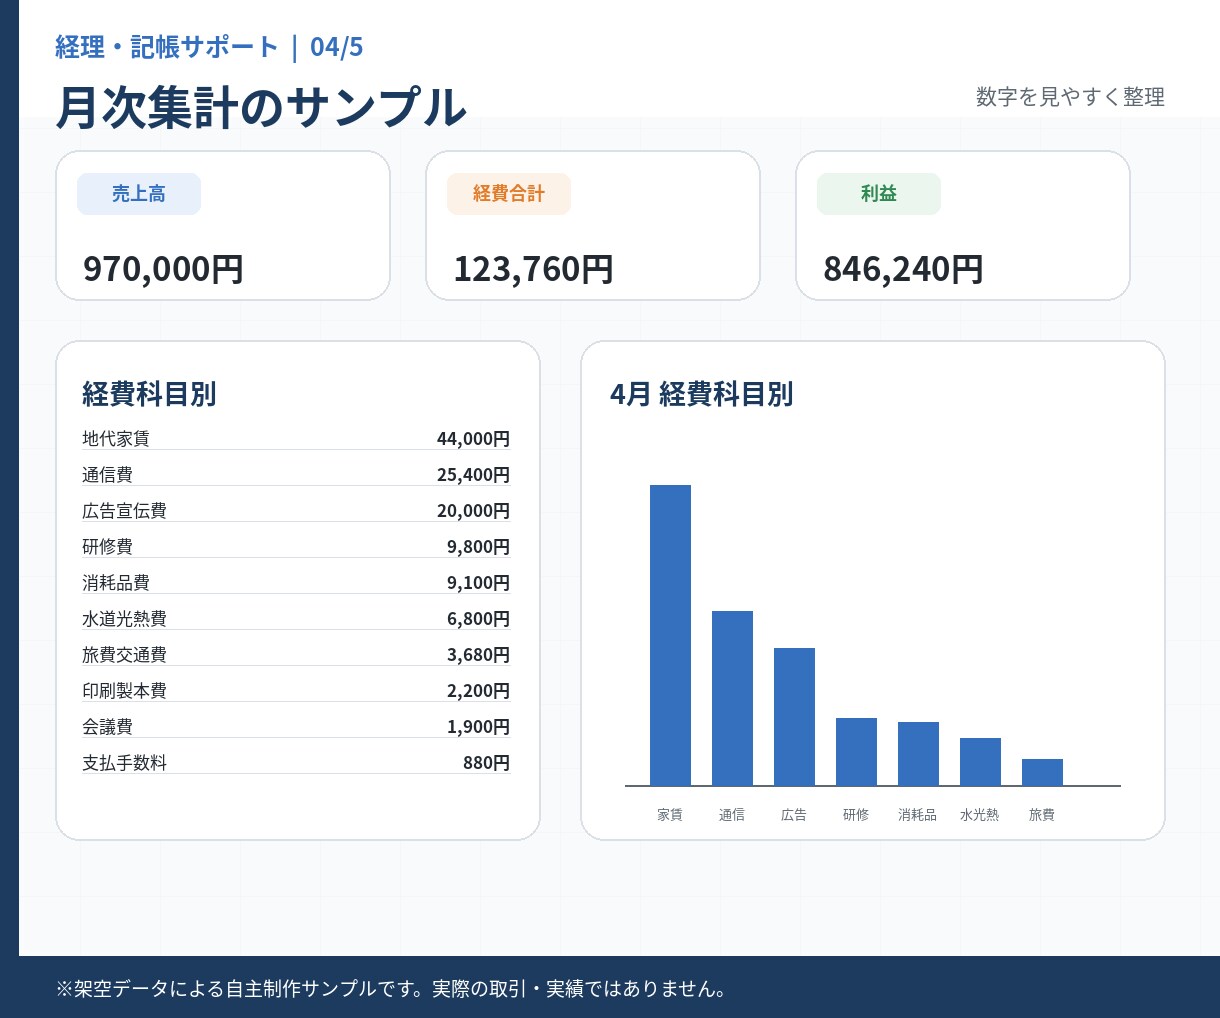Select the 20,000円 amount

(473, 510)
